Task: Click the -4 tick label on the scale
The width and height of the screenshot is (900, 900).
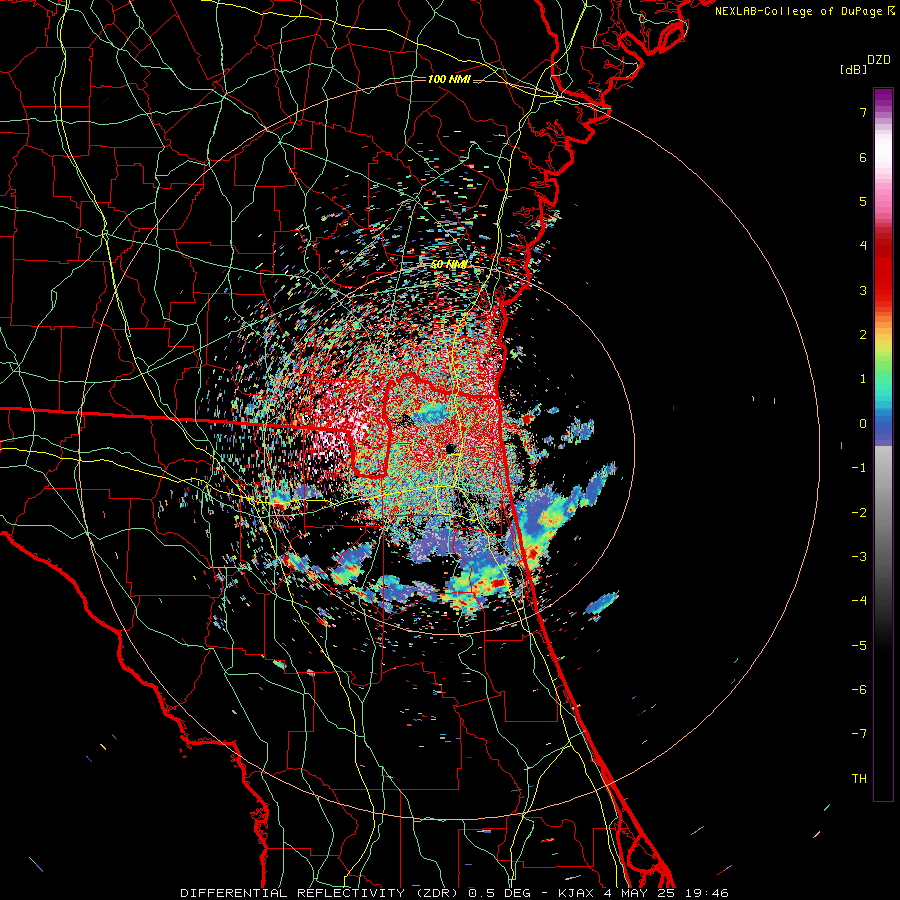Action: pyautogui.click(x=859, y=601)
